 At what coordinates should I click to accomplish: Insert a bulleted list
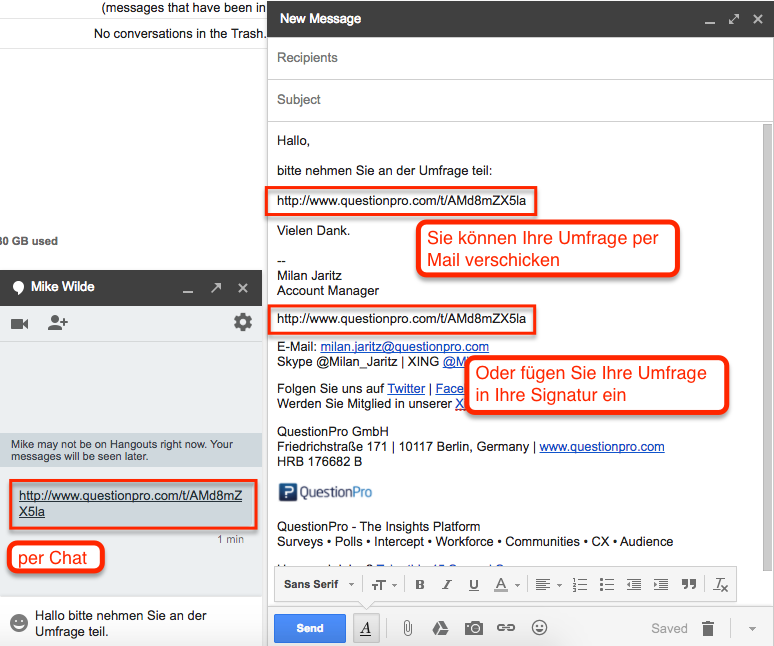(607, 585)
